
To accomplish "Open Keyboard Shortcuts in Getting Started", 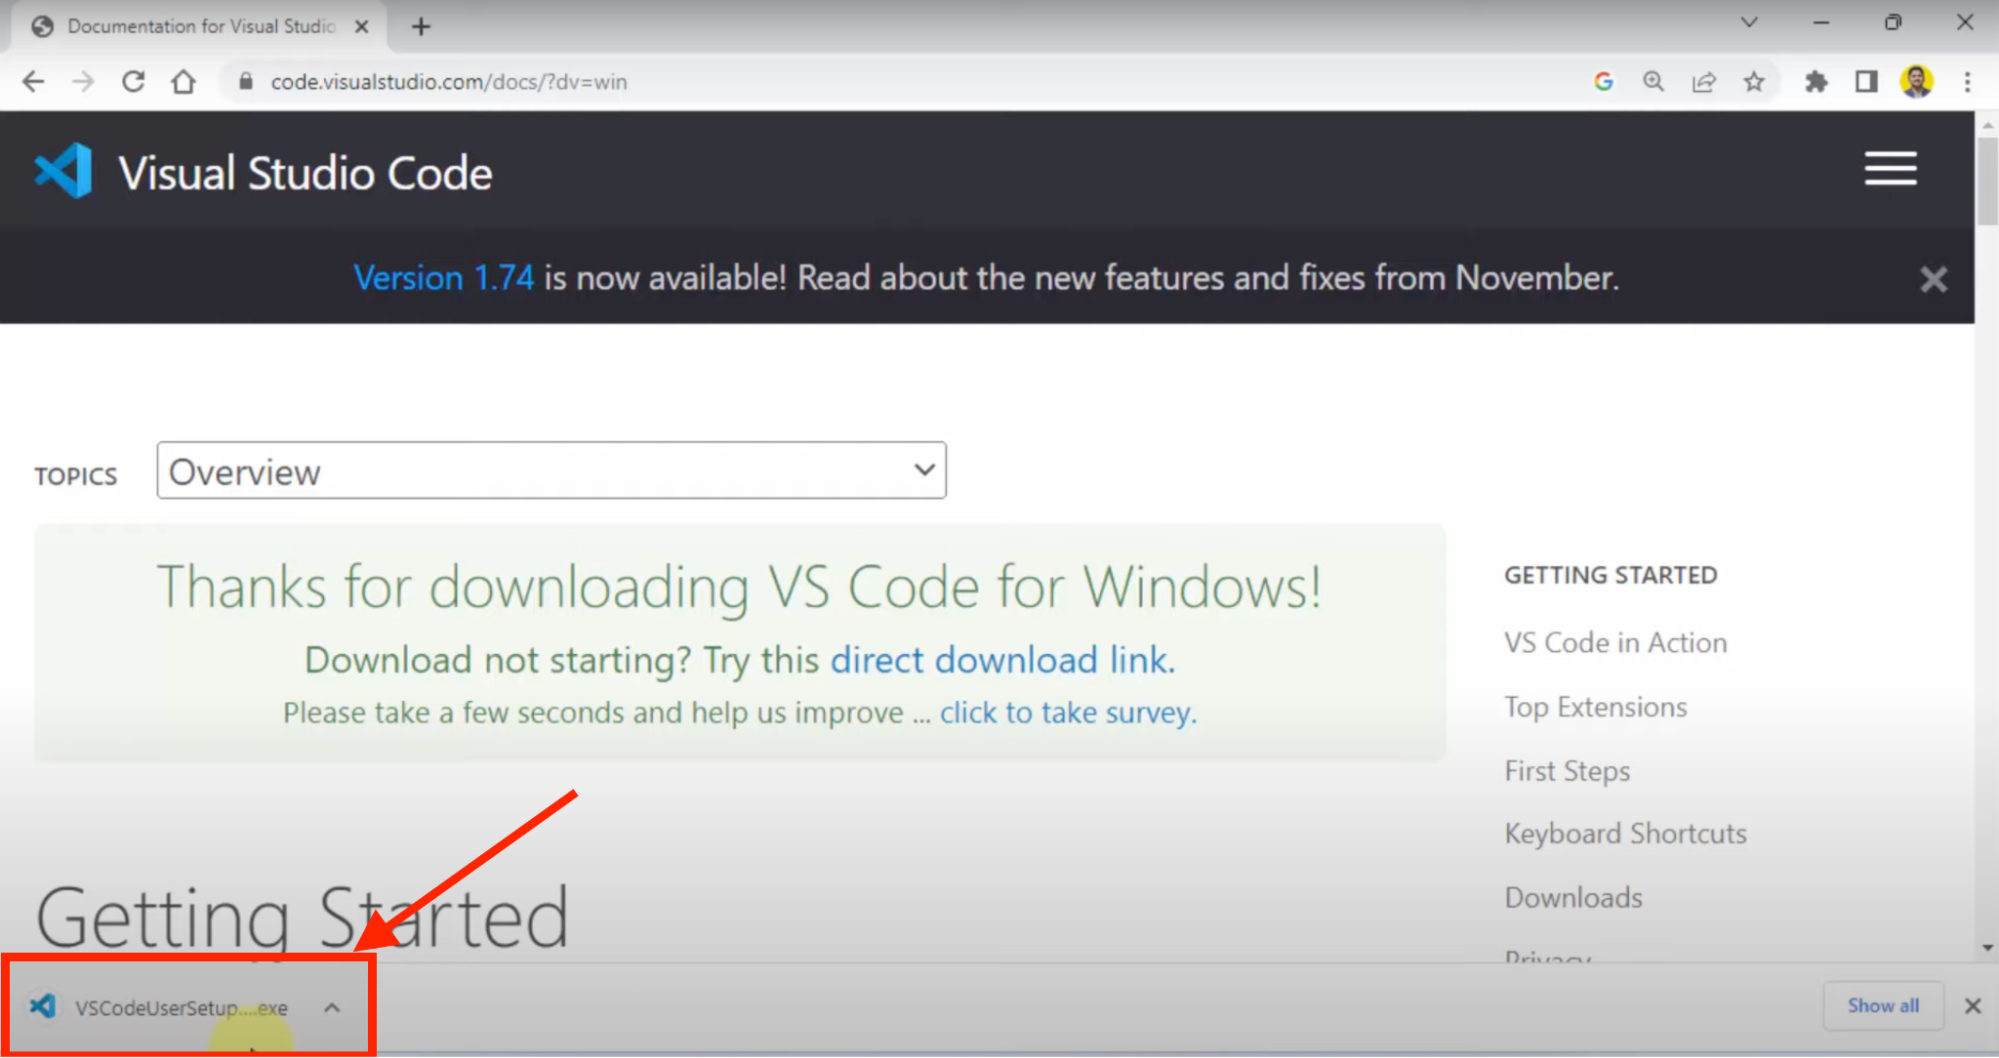I will point(1625,834).
